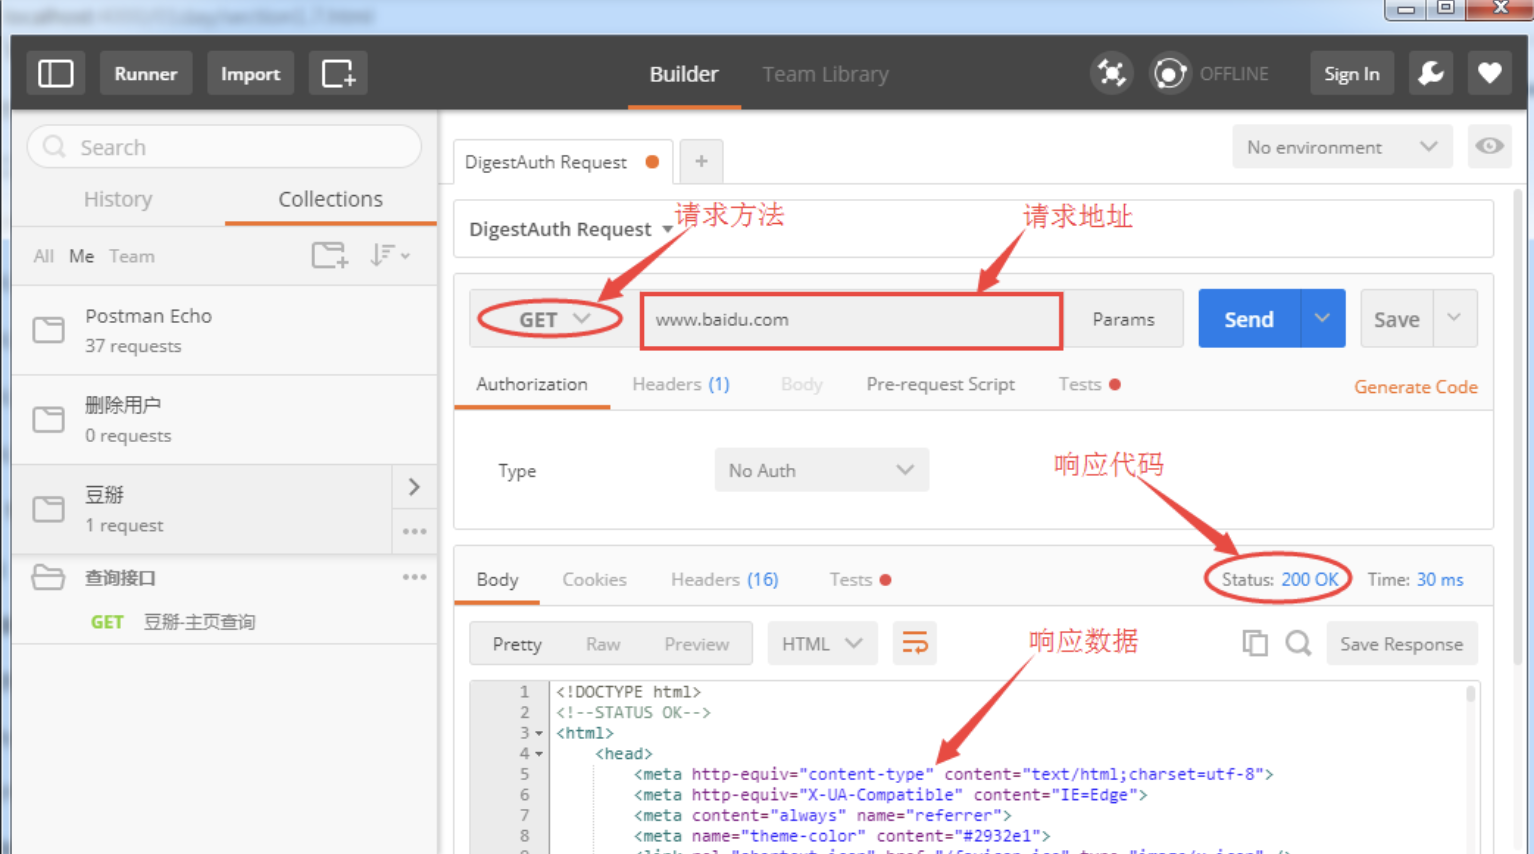This screenshot has width=1534, height=854.
Task: Click the interceptor satellite icon
Action: click(1111, 73)
